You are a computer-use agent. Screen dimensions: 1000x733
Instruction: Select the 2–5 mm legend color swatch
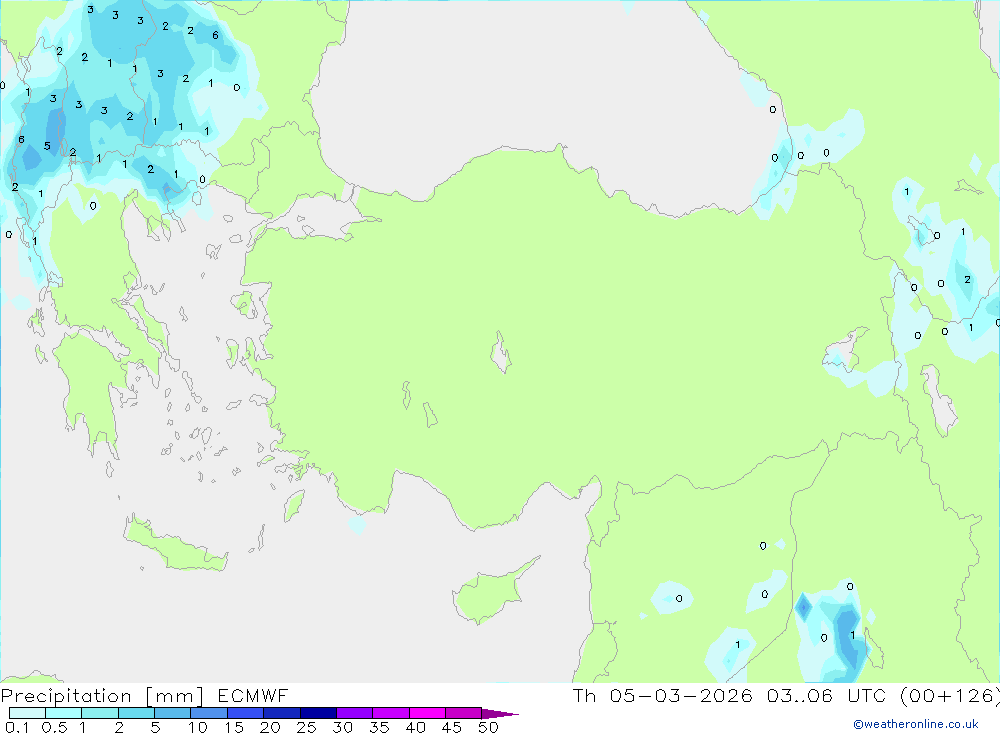point(136,713)
